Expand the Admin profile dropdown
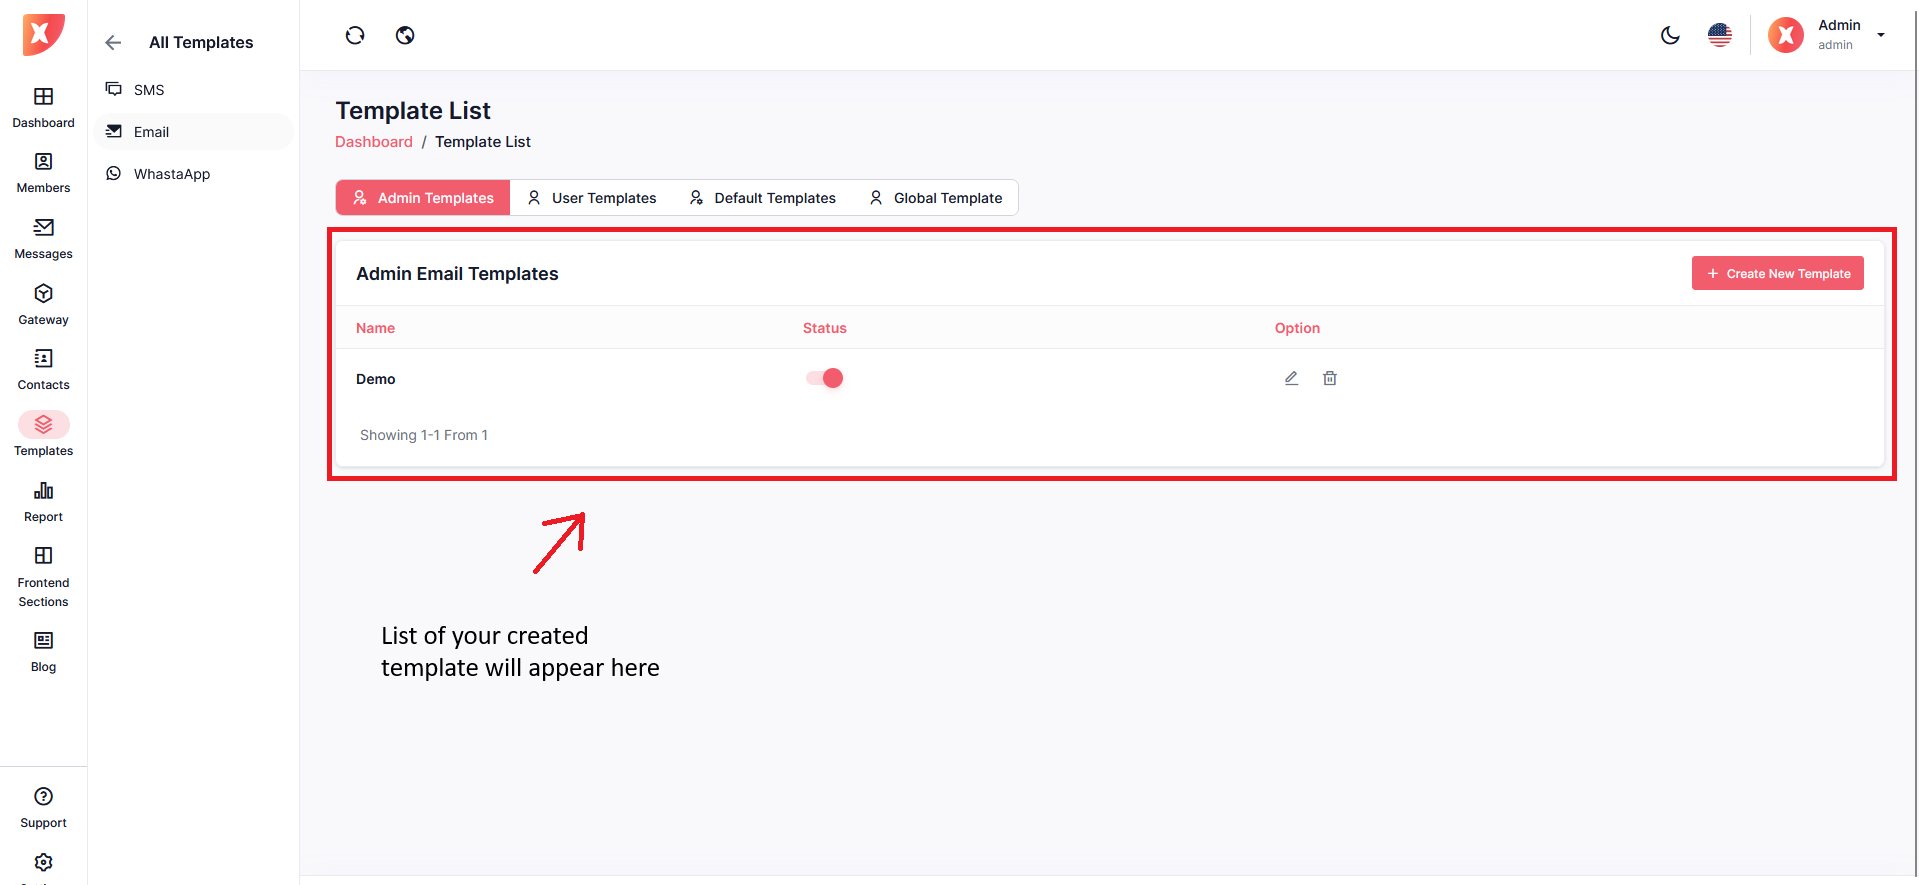1919x885 pixels. pos(1880,35)
